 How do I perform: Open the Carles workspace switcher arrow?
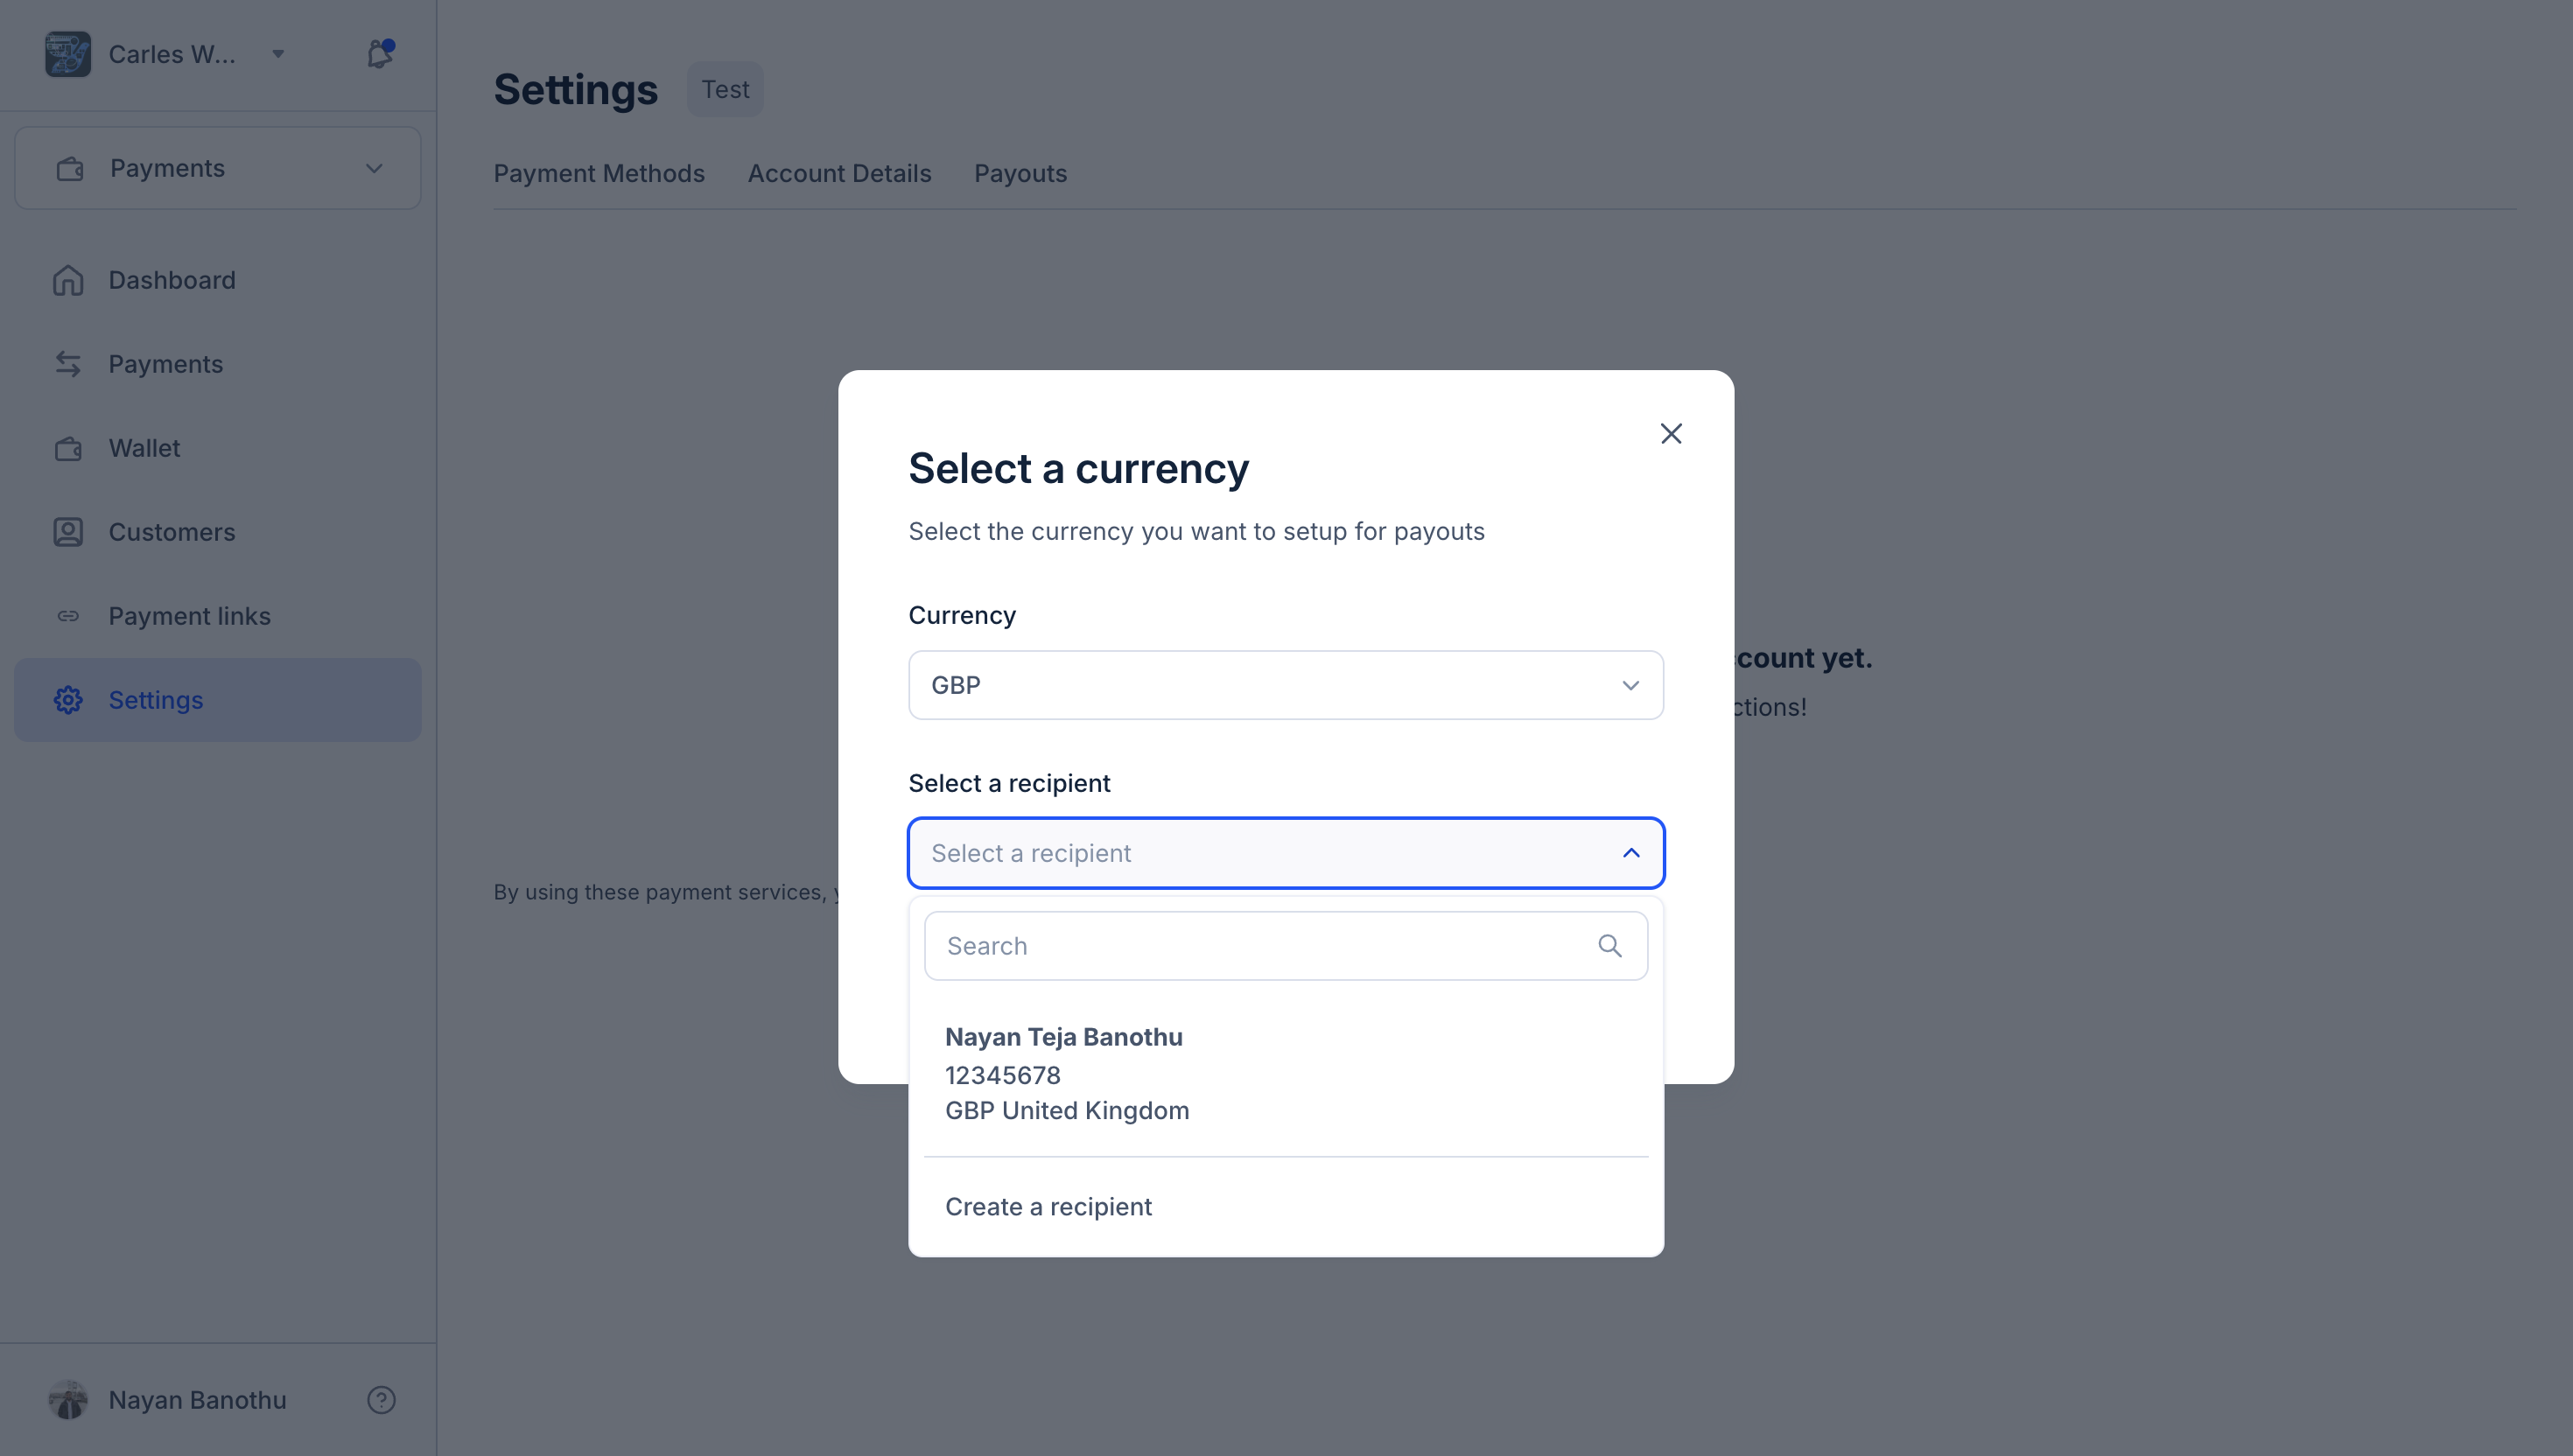pos(278,54)
